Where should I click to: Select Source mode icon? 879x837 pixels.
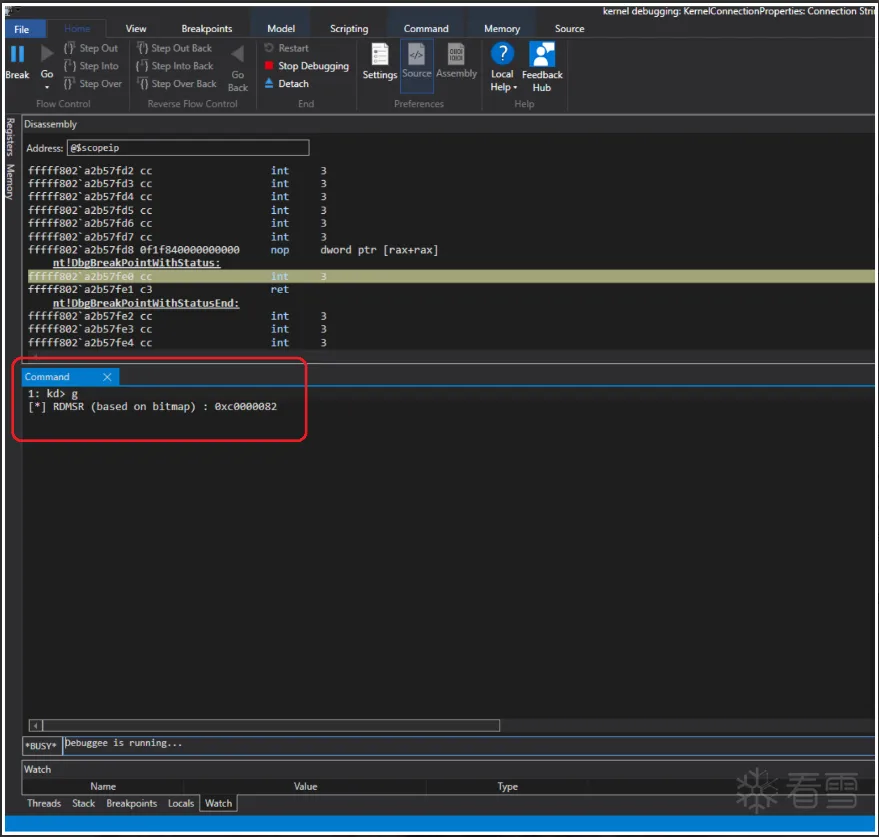click(x=417, y=54)
